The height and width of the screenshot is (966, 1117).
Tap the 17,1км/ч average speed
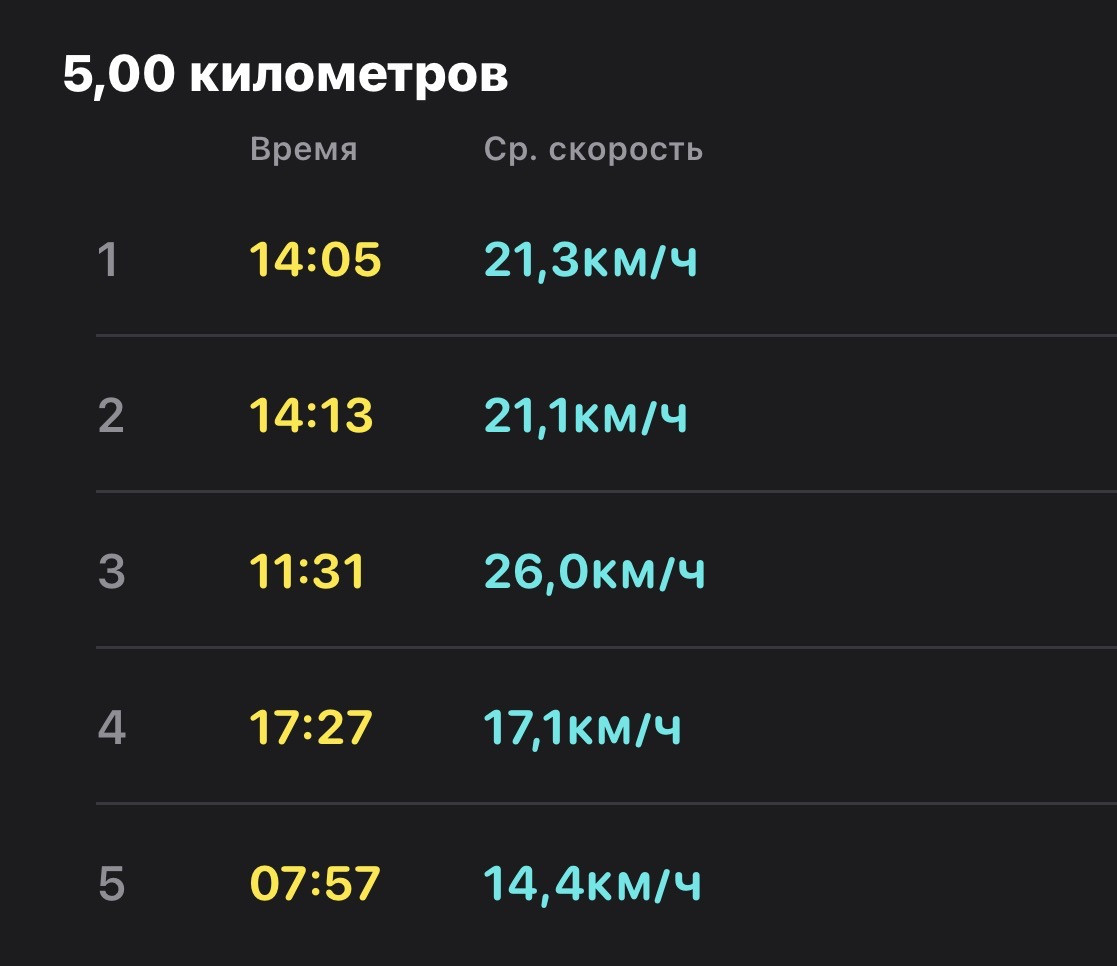583,729
